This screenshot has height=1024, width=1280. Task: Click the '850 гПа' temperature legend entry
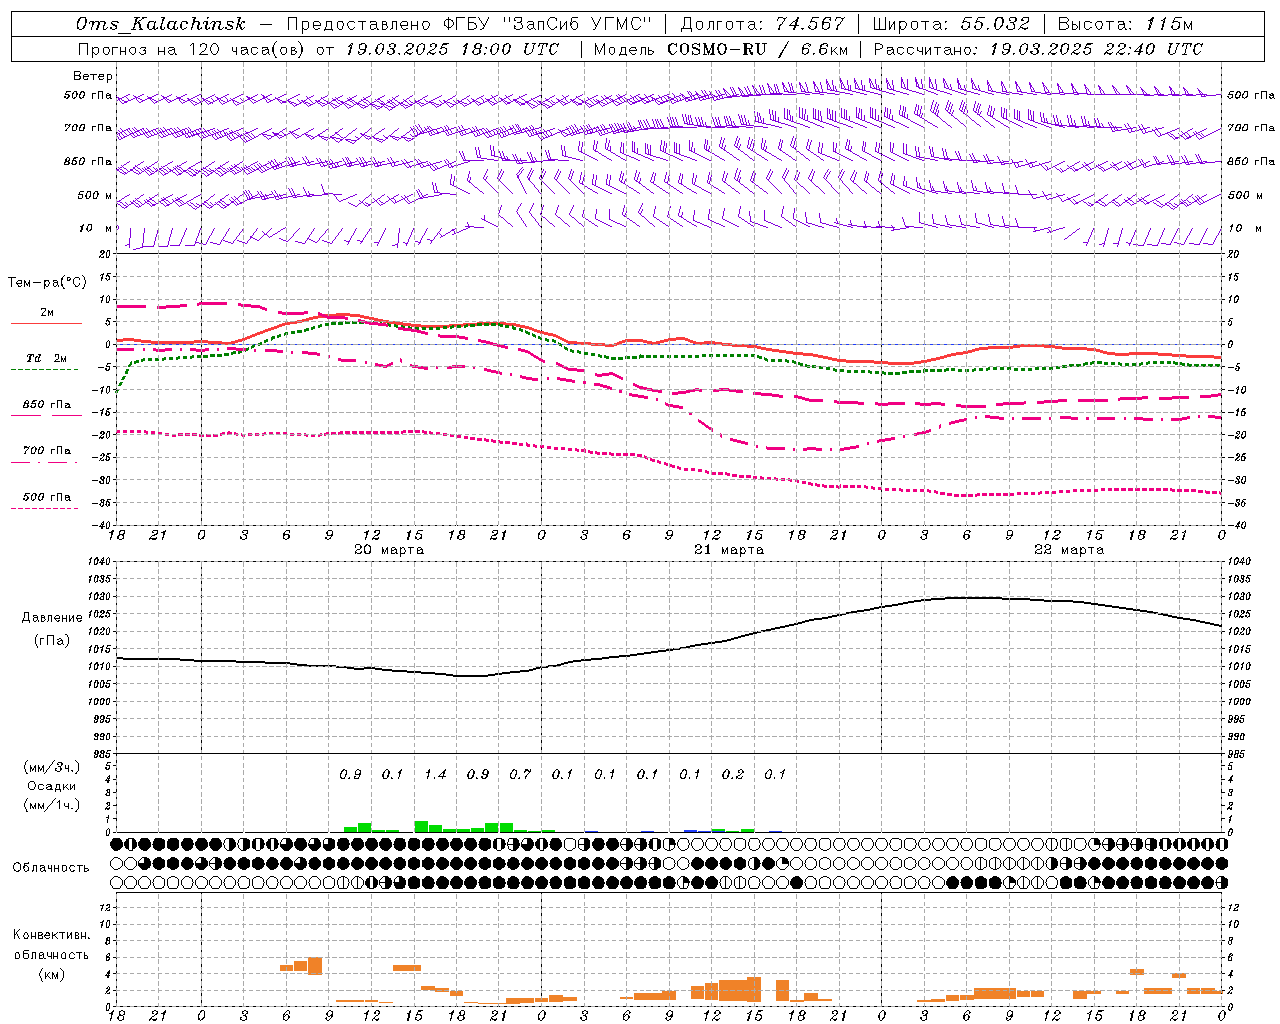pyautogui.click(x=47, y=404)
